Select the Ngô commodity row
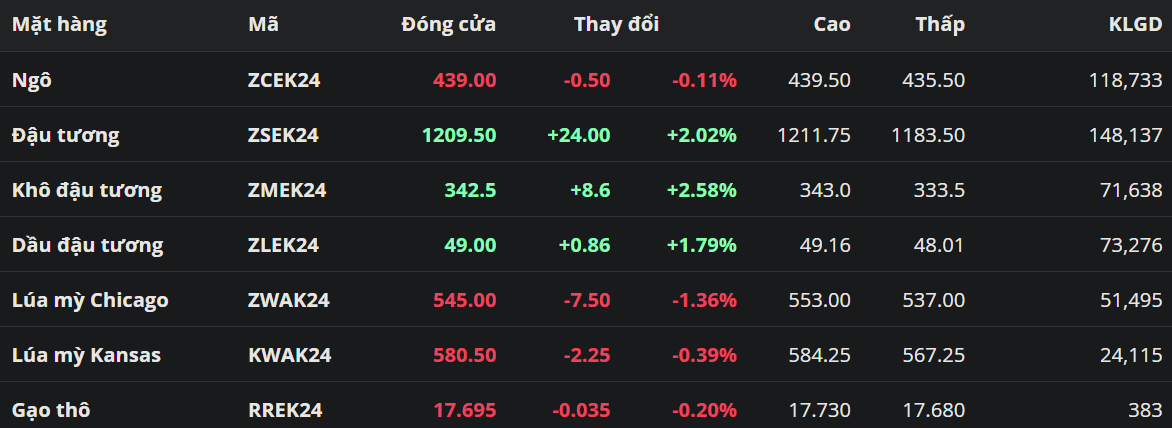This screenshot has height=428, width=1172. pos(31,80)
